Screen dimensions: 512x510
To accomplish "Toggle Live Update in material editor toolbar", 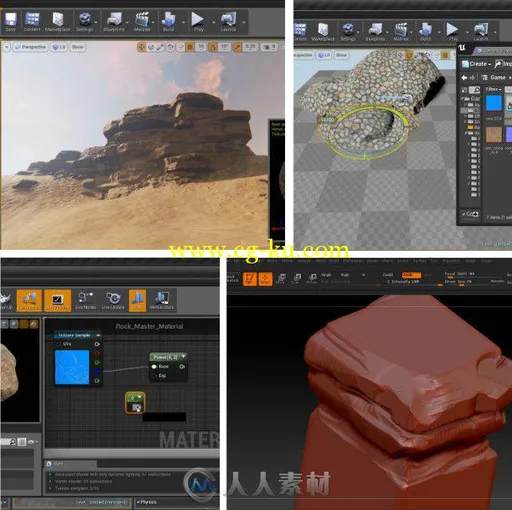I will pyautogui.click(x=113, y=300).
